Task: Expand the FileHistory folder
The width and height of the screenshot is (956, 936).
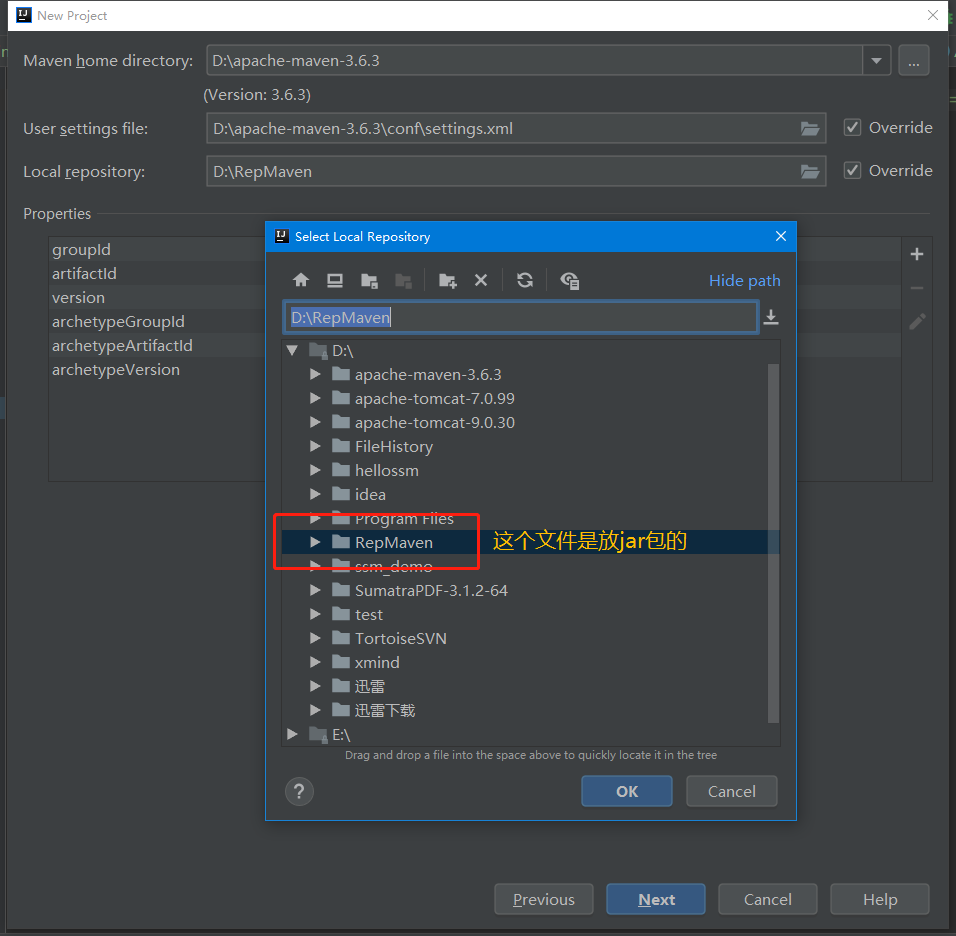Action: click(x=315, y=446)
